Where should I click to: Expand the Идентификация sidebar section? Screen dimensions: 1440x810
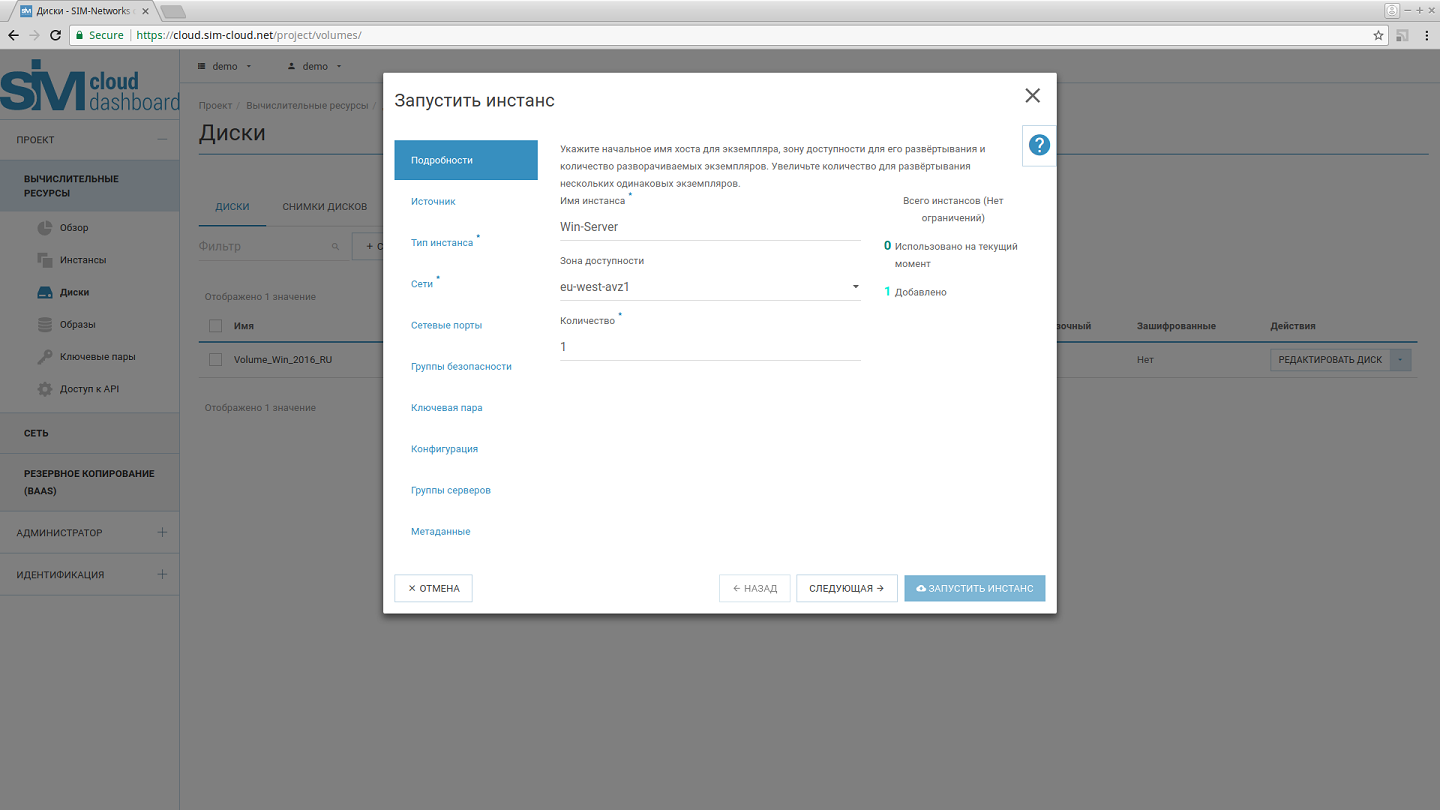click(x=162, y=575)
